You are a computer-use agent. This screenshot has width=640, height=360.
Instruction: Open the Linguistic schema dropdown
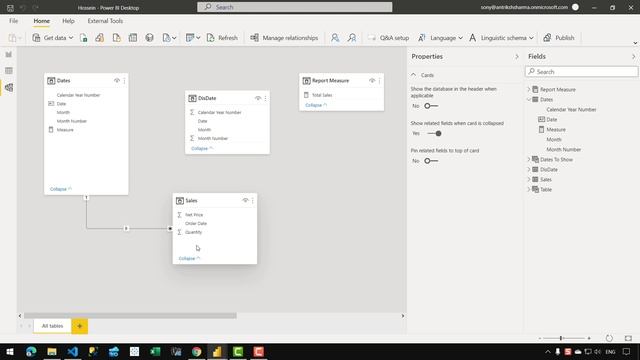point(501,38)
